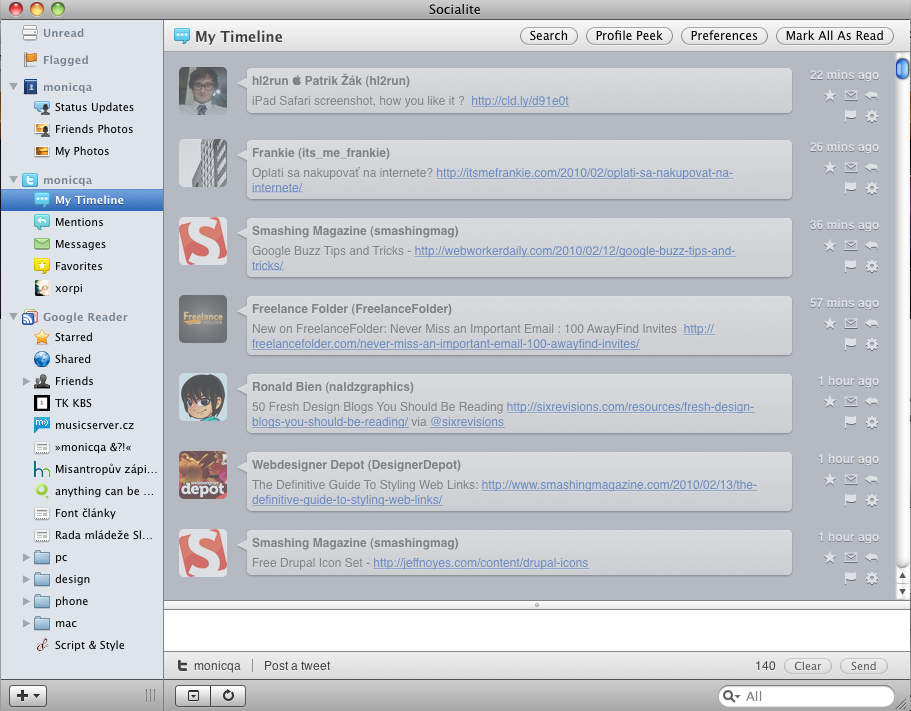Open gear menu for Webdesigner Depot tweet
This screenshot has width=911, height=711.
pos(871,500)
